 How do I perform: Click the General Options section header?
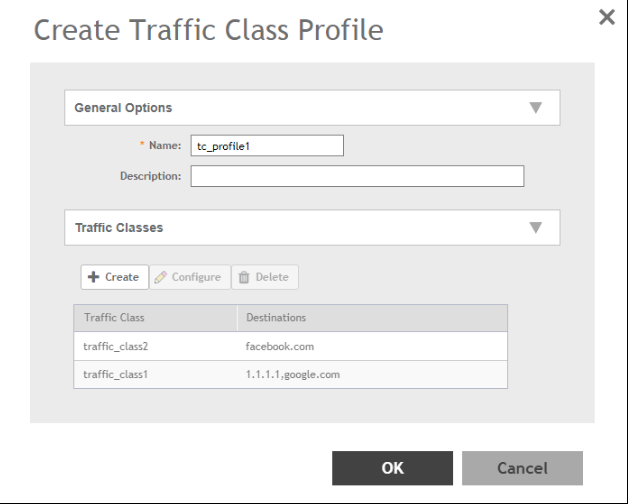tap(124, 108)
